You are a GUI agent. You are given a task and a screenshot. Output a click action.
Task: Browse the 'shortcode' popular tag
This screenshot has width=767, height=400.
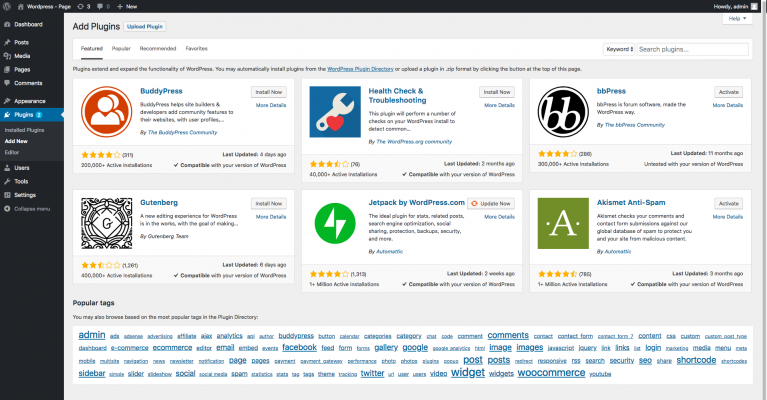coord(696,360)
